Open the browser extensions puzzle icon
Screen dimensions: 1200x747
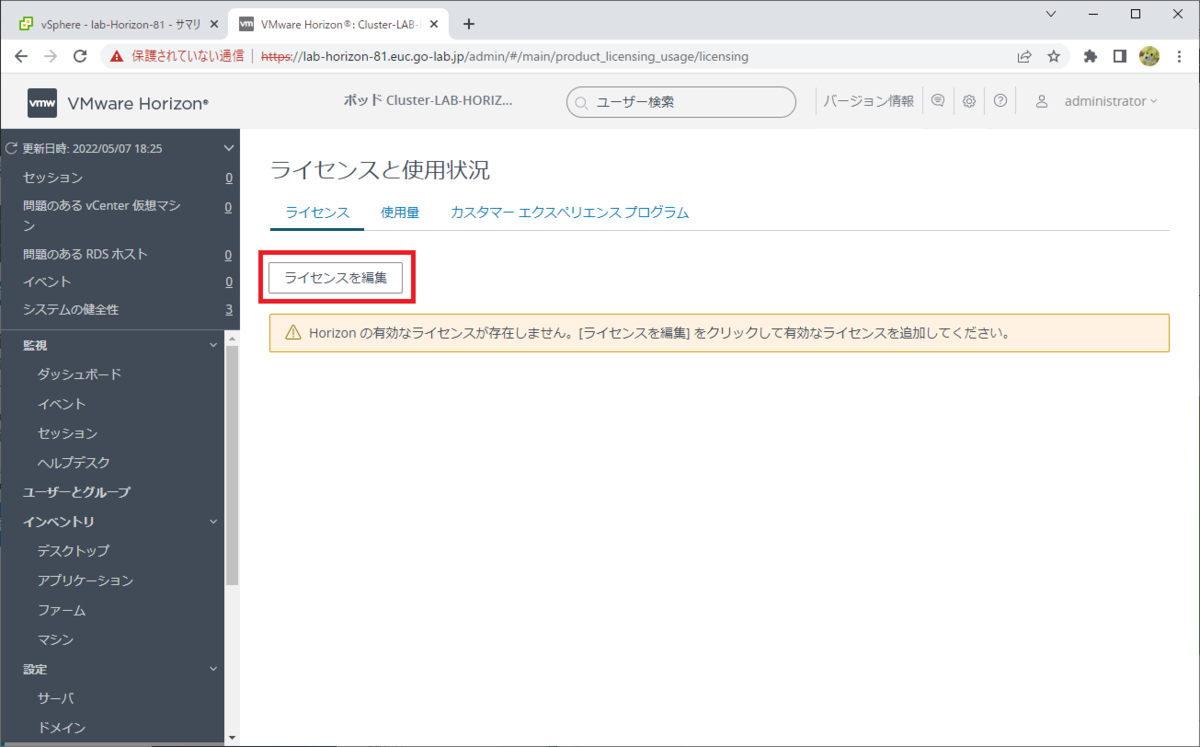[1091, 56]
